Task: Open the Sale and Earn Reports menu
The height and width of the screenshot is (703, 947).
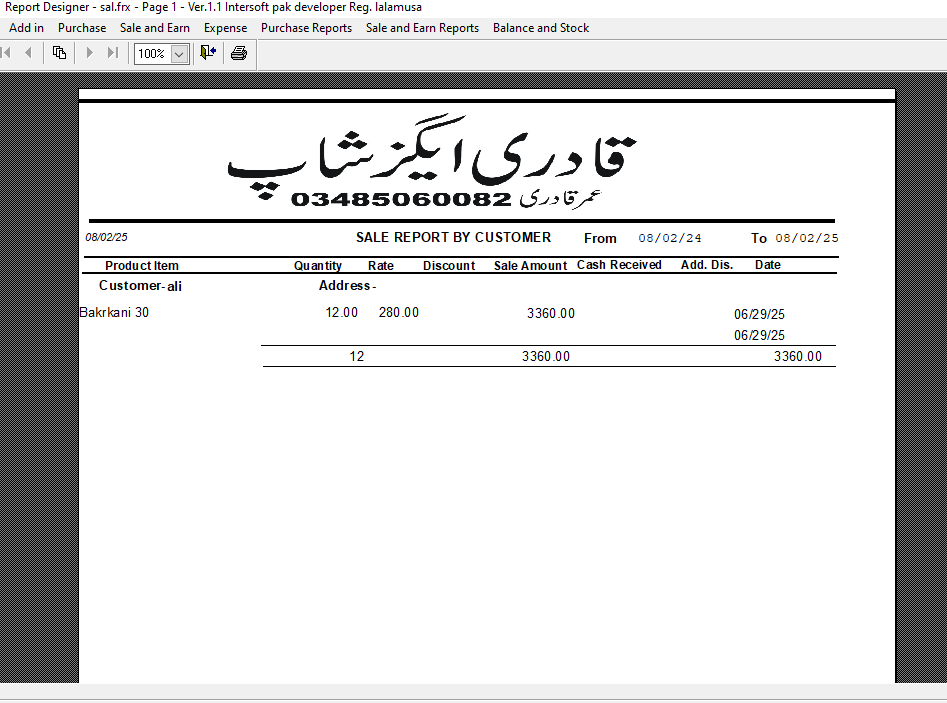Action: click(422, 28)
